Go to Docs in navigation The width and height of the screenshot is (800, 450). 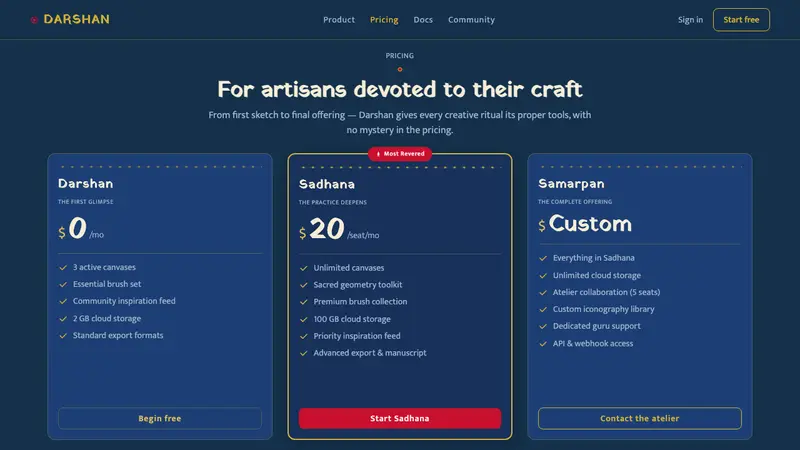(423, 20)
